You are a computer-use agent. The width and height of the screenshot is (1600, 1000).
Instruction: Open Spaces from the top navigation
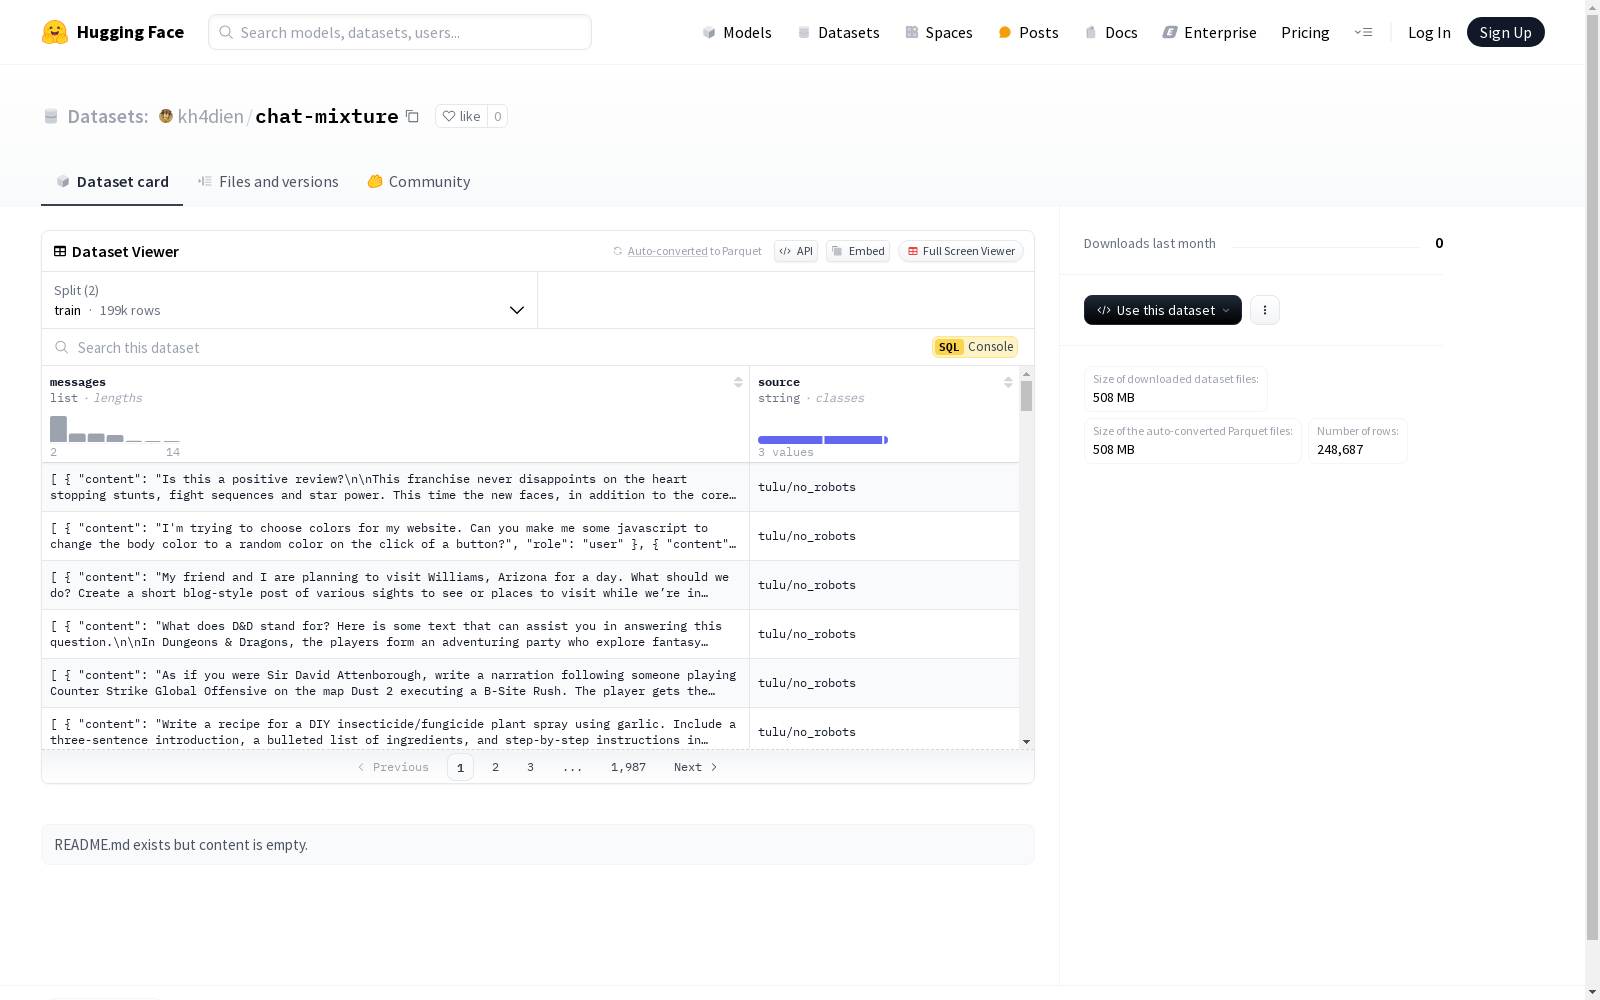tap(939, 32)
